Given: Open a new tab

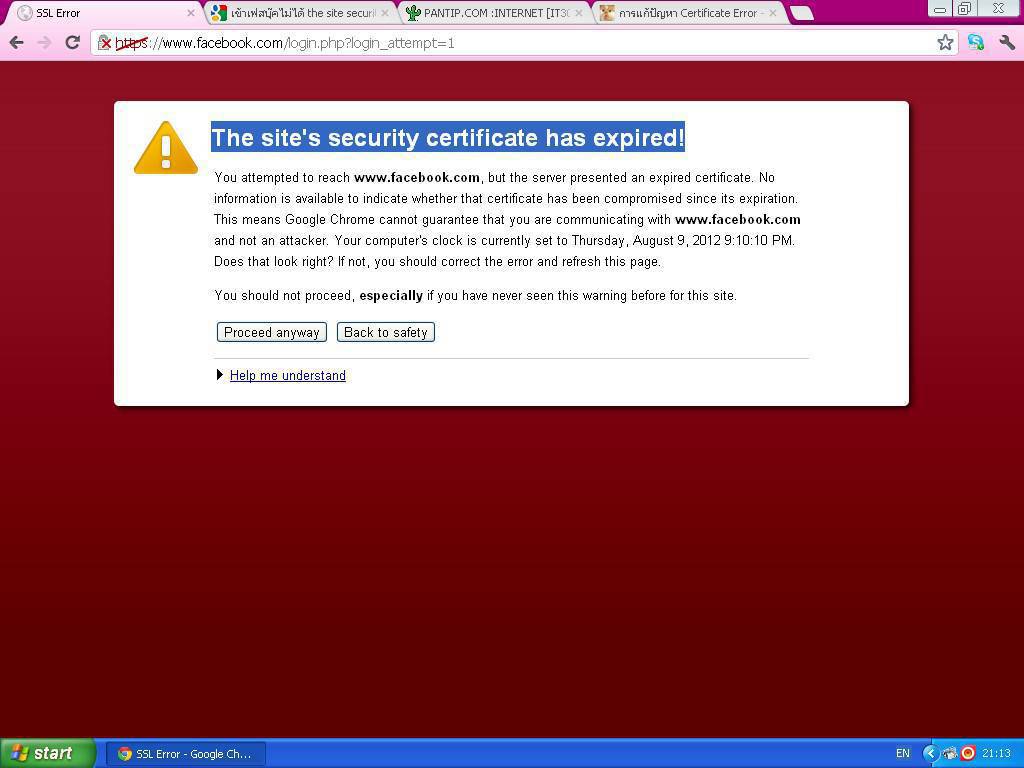Looking at the screenshot, I should coord(801,13).
